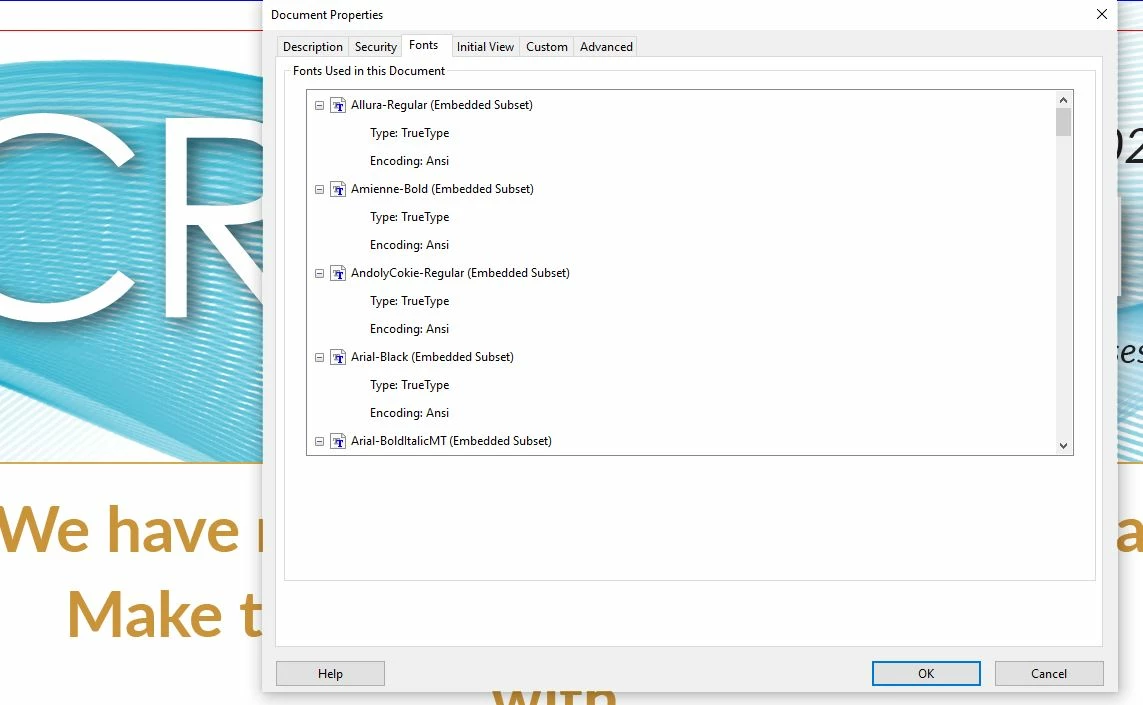The image size is (1143, 705).
Task: Click the Amienne-Bold font icon
Action: tap(338, 190)
